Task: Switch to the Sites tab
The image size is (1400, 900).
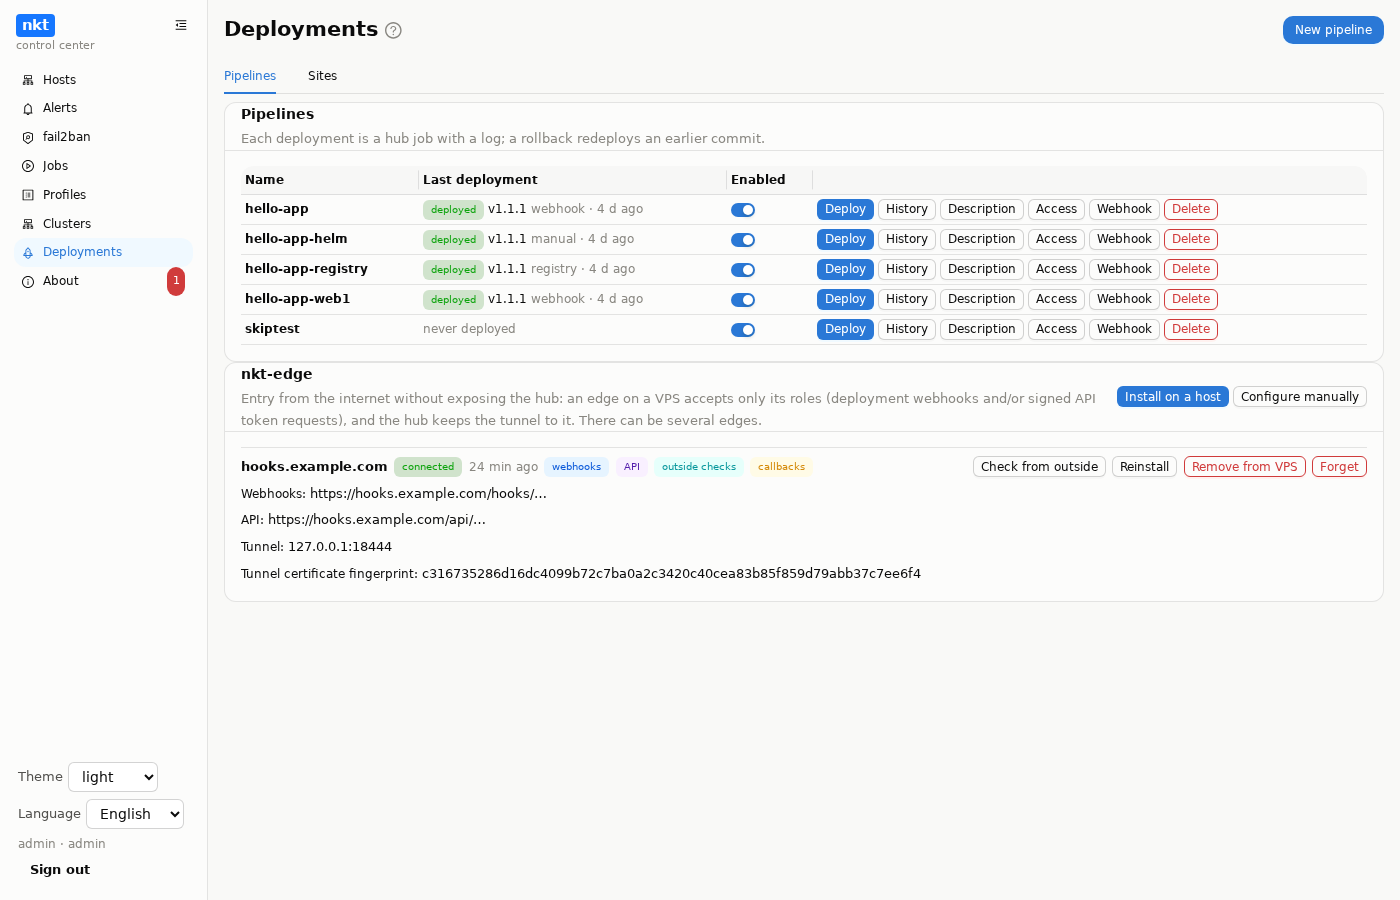Action: pos(322,76)
